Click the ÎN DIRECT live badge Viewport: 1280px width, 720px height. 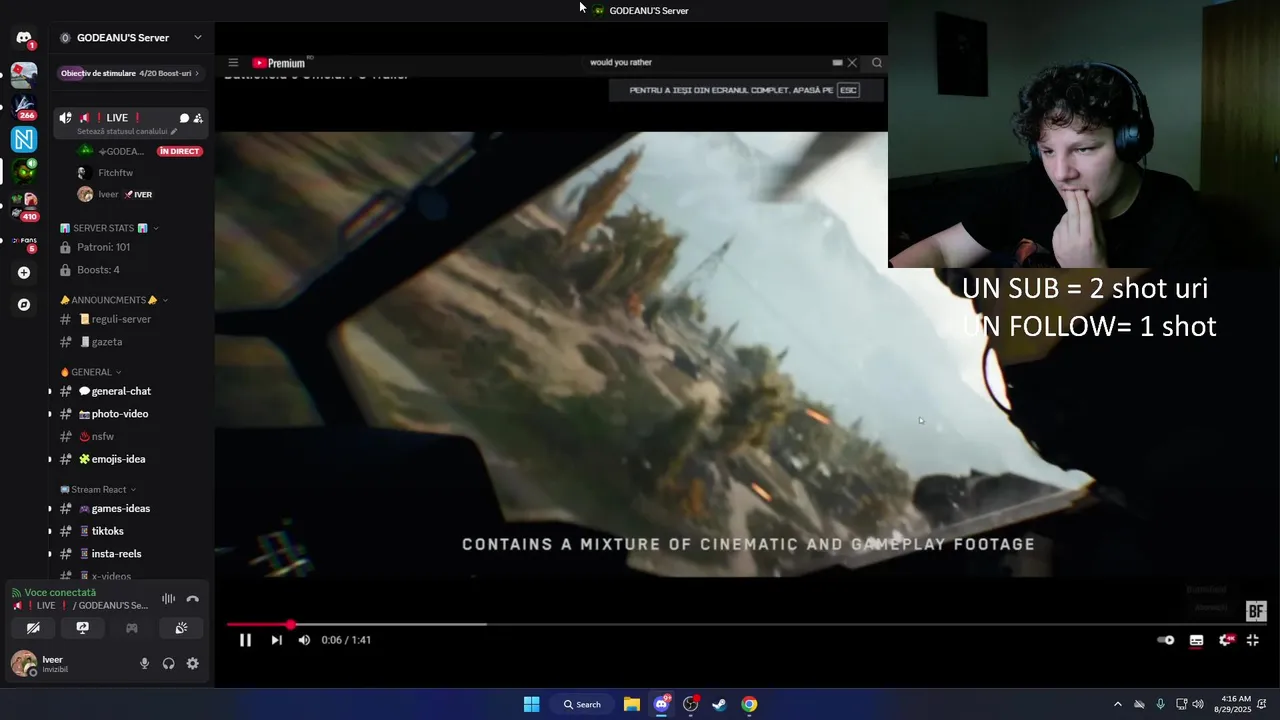pos(180,151)
